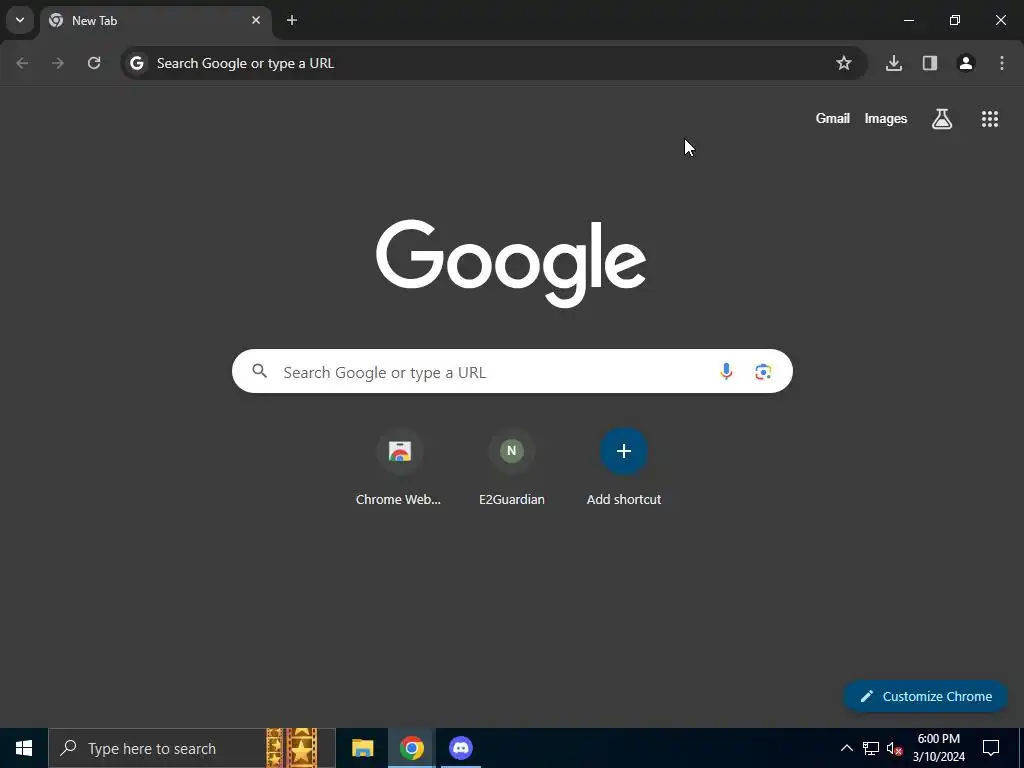Open the Gmail link

point(833,118)
